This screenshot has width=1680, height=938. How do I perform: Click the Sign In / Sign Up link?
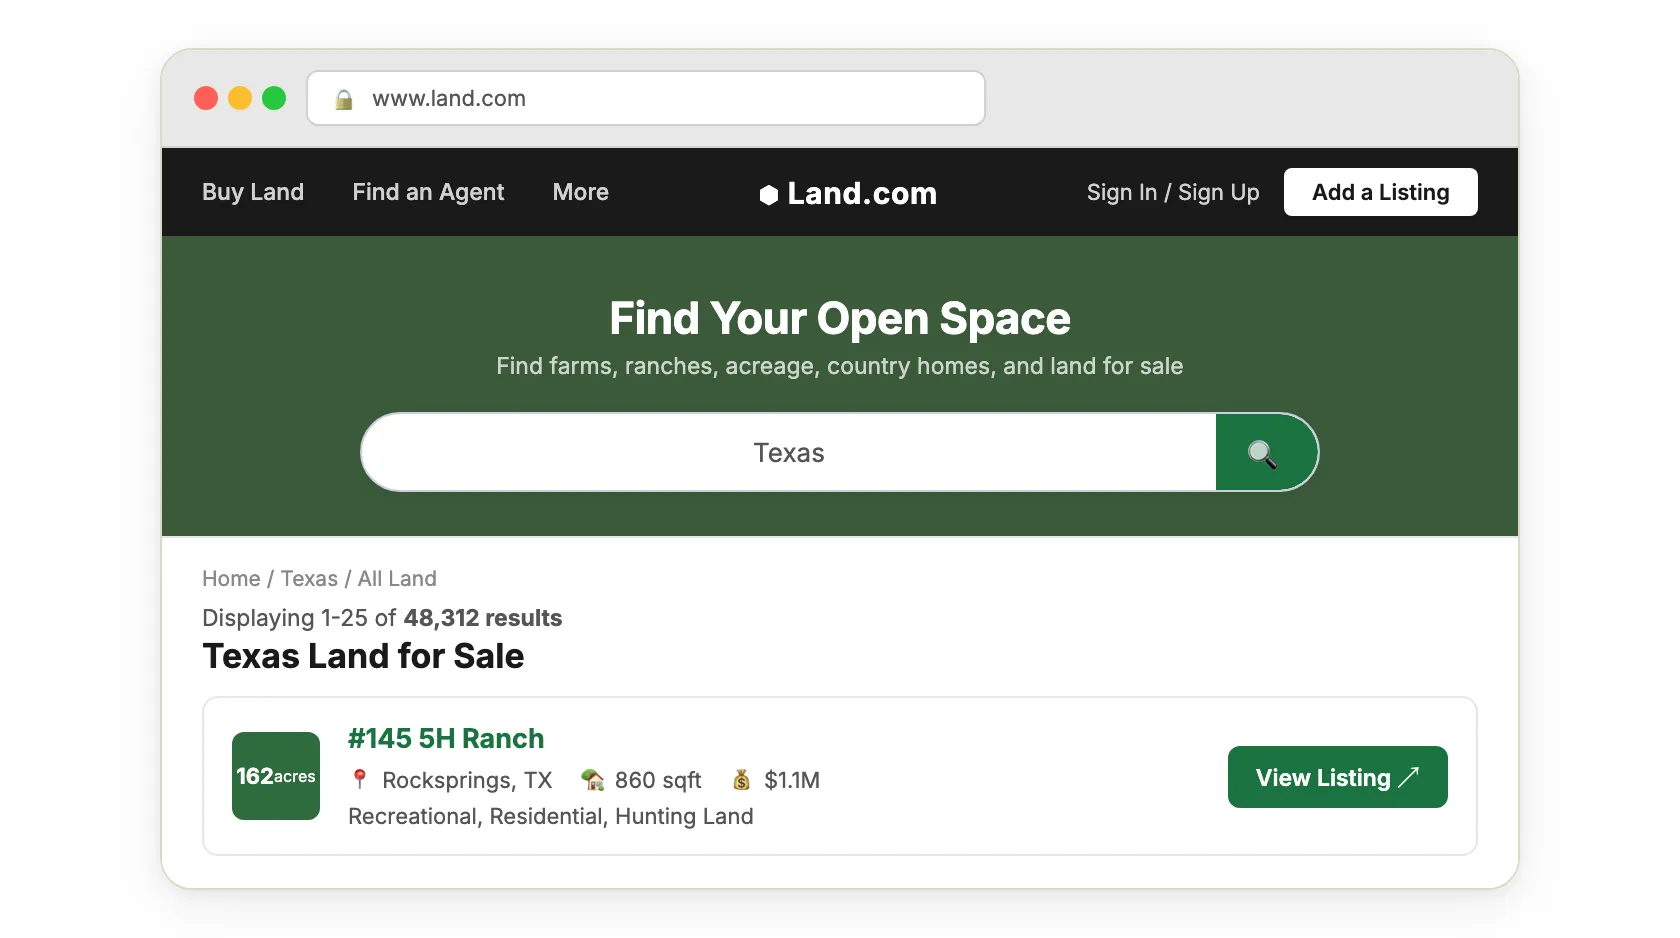coord(1172,192)
